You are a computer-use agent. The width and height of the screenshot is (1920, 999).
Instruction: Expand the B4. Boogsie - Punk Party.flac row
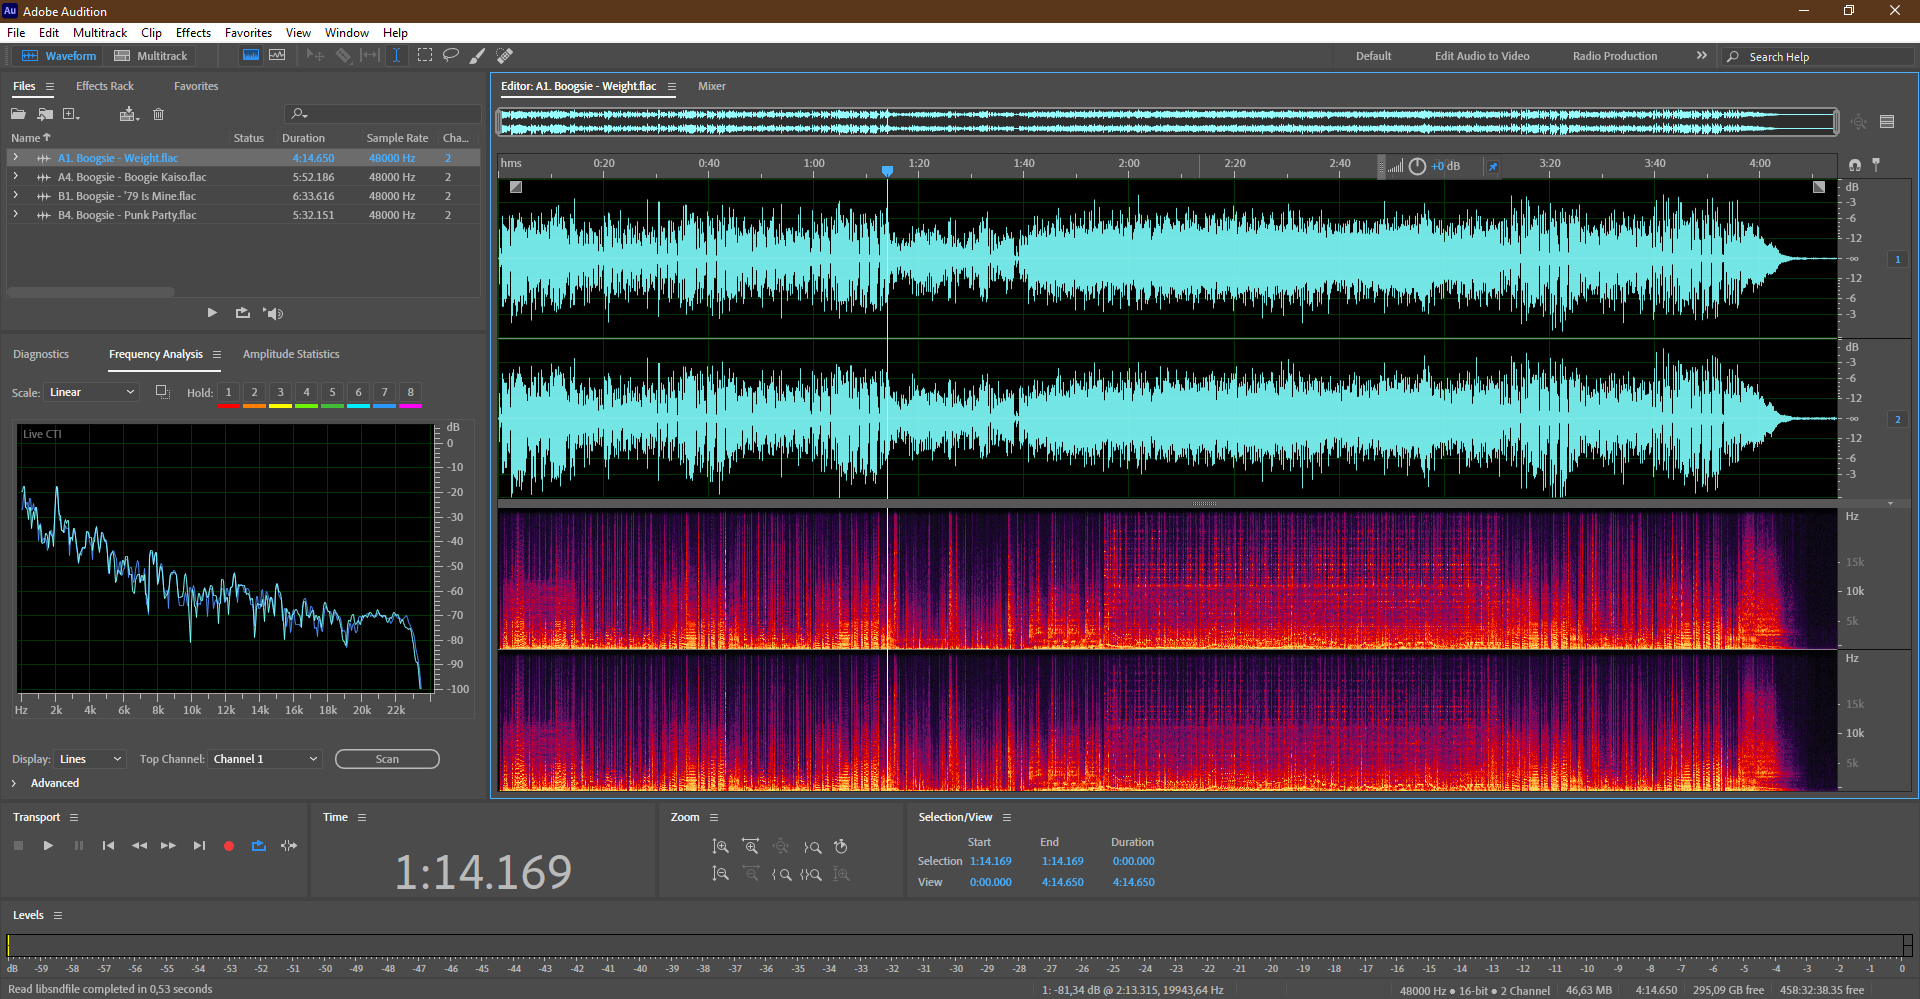pyautogui.click(x=16, y=215)
